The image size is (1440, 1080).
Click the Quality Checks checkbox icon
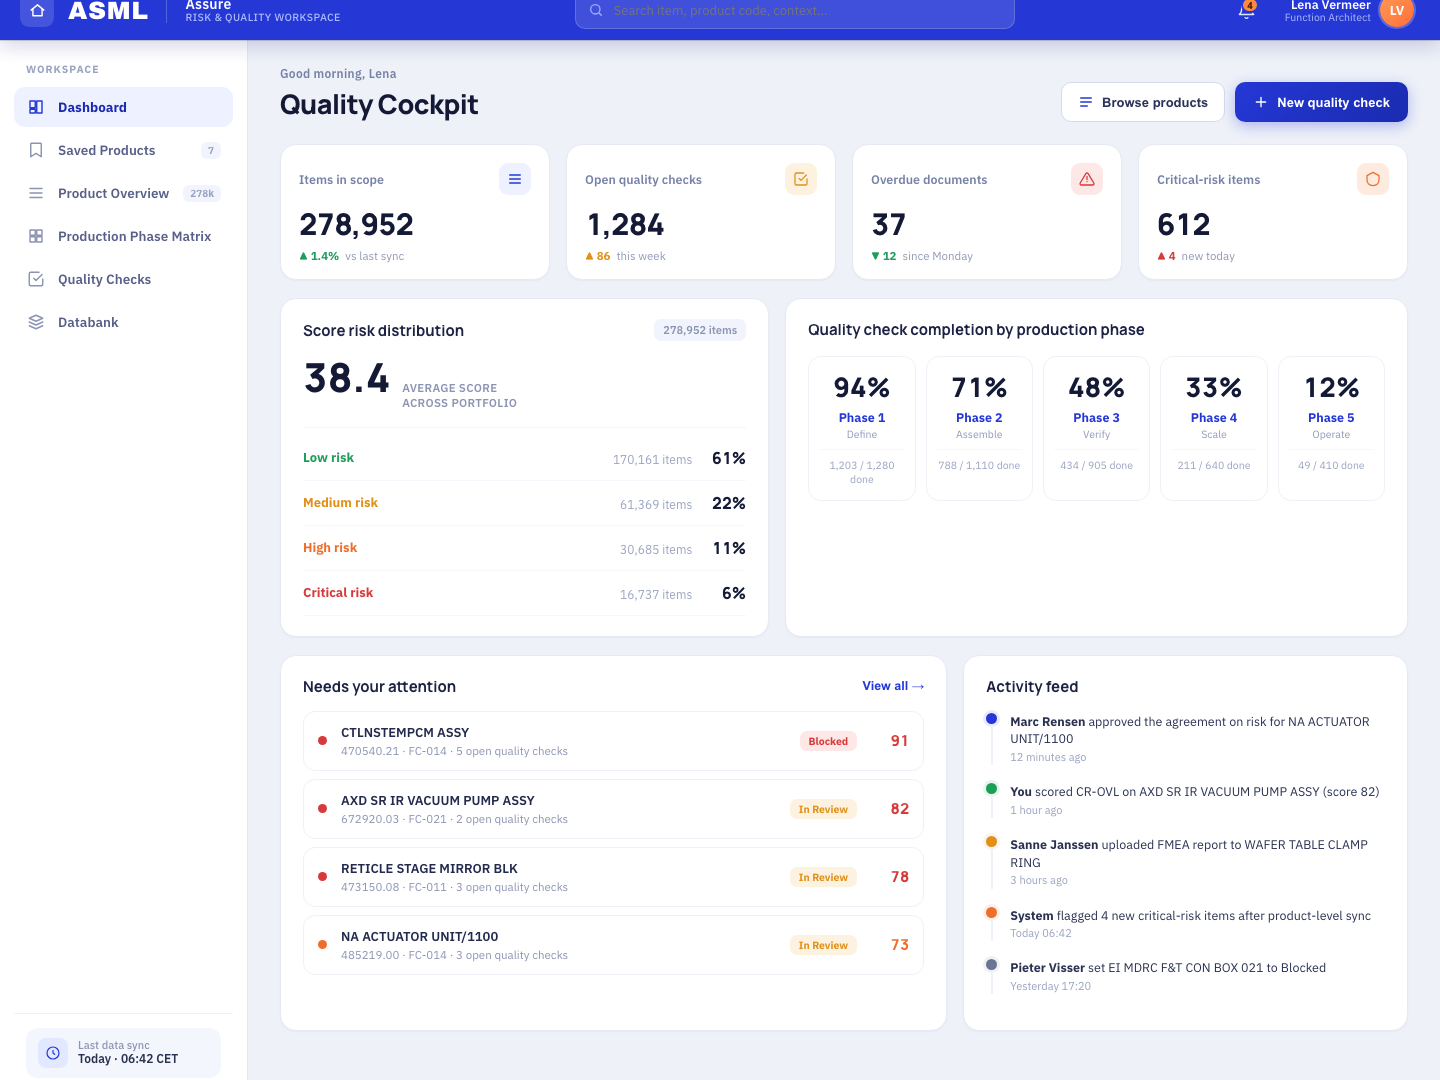[36, 279]
